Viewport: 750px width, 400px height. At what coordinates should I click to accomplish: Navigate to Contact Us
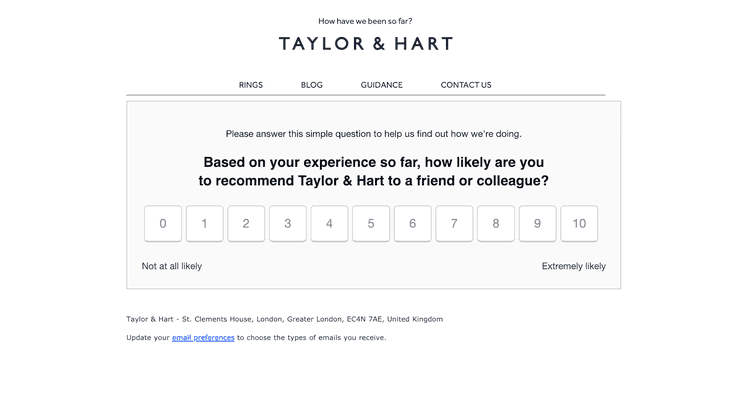[466, 85]
